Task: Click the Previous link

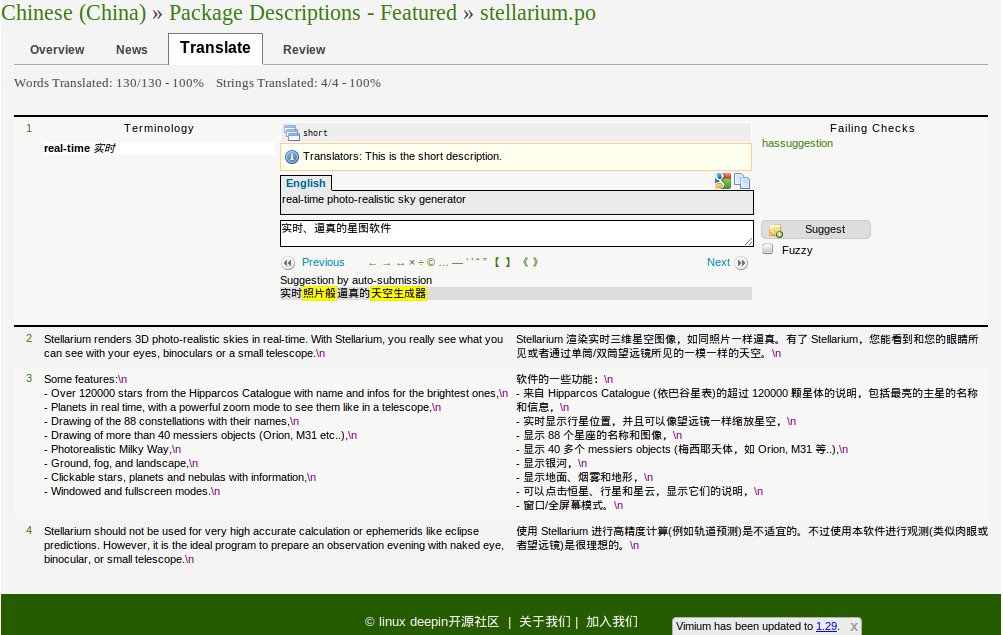Action: point(323,262)
